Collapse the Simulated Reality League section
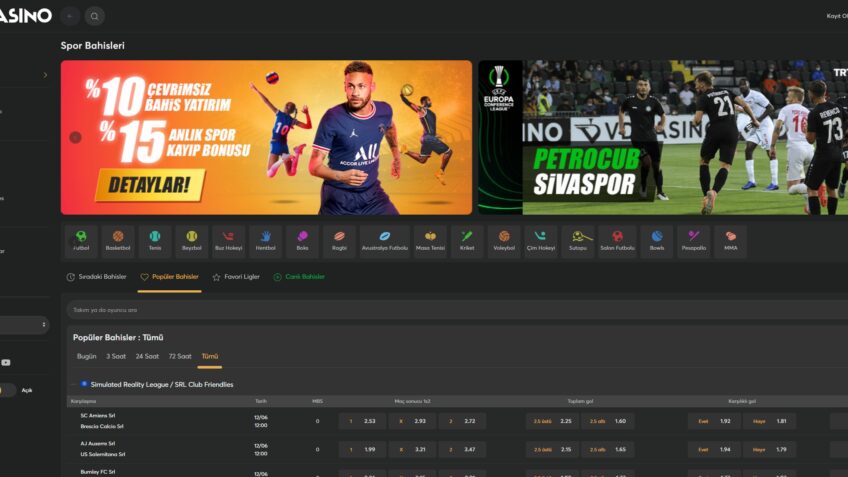The width and height of the screenshot is (848, 477). [84, 384]
